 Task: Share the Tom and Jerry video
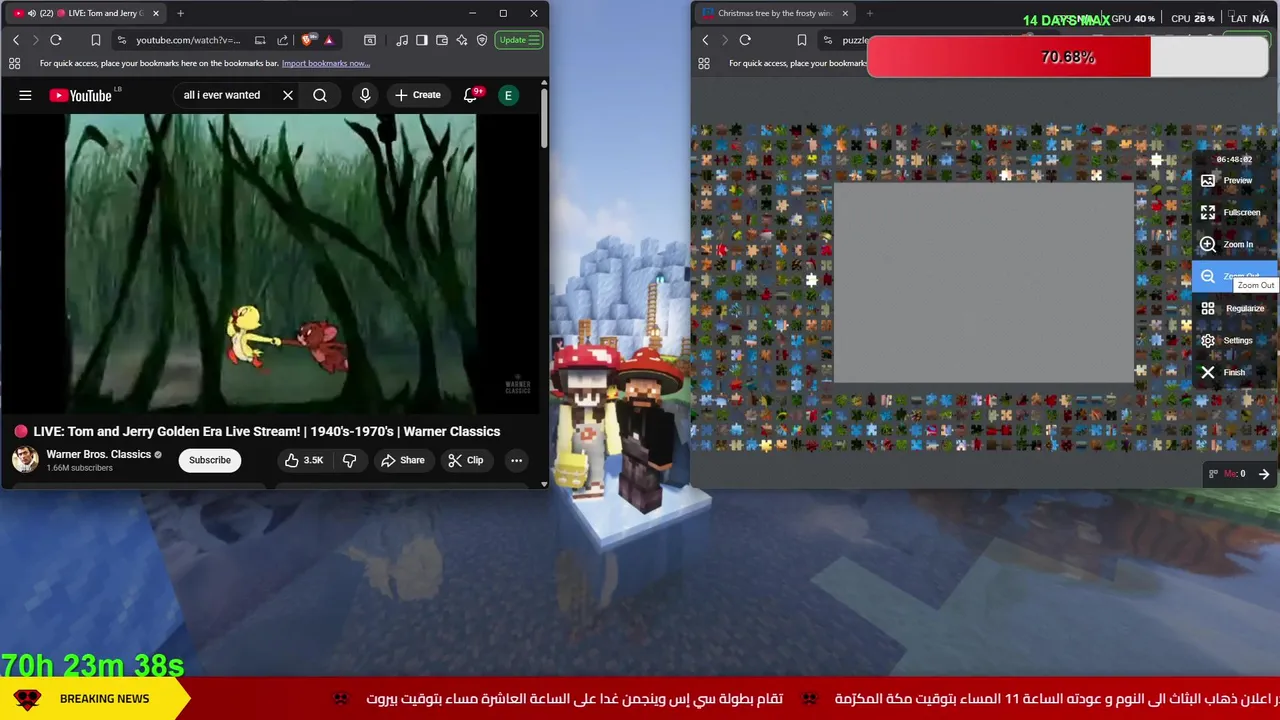click(402, 460)
